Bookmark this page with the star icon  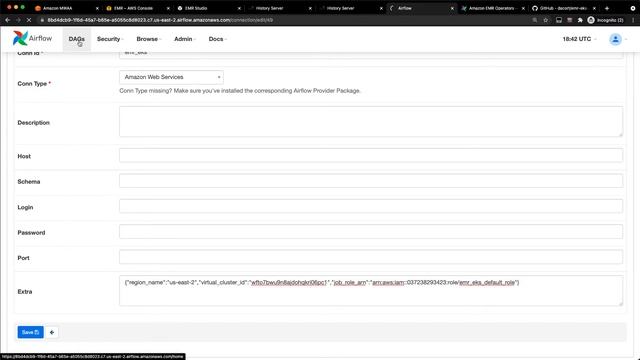click(x=546, y=20)
